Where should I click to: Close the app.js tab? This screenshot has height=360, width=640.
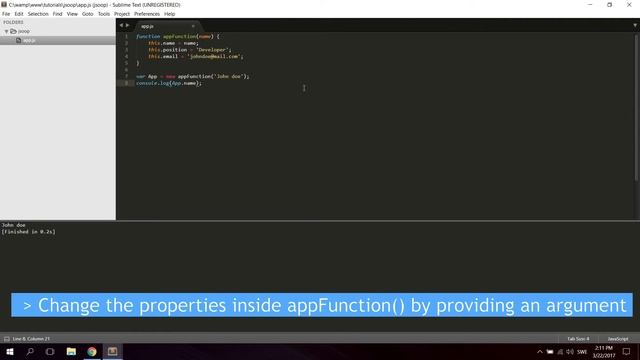193,26
